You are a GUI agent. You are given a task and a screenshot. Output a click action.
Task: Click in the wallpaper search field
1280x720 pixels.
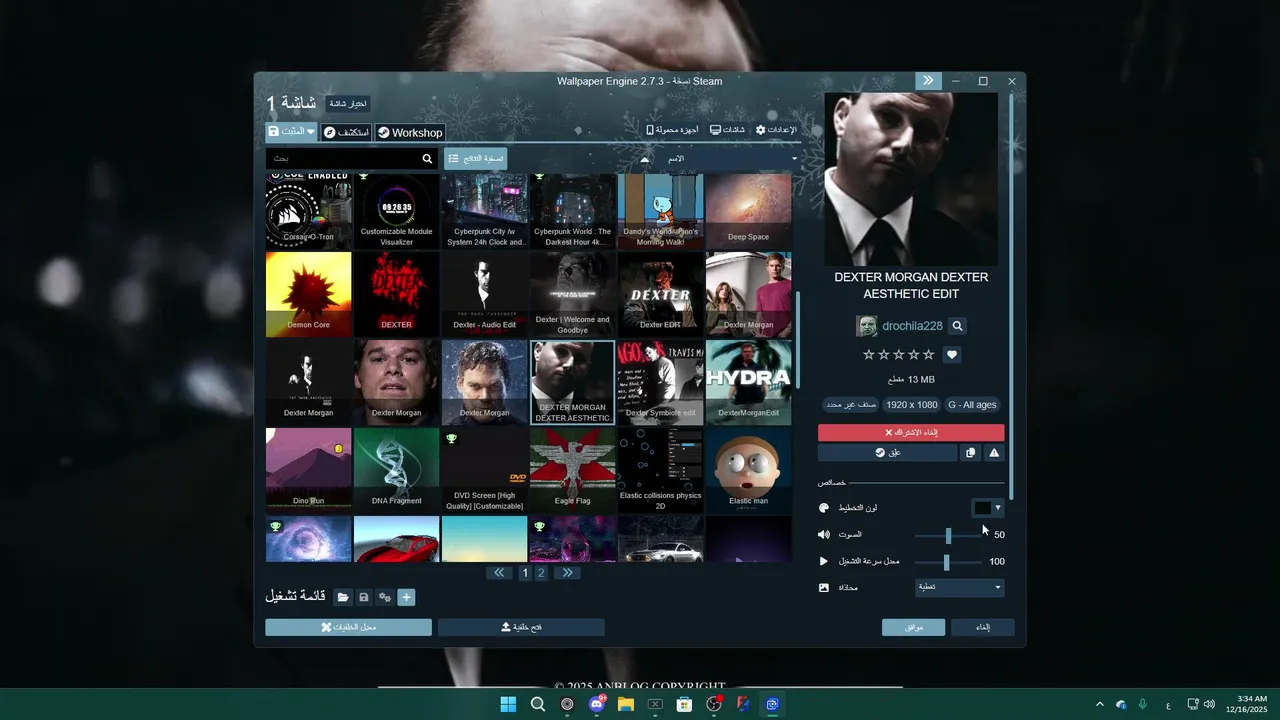pyautogui.click(x=343, y=159)
